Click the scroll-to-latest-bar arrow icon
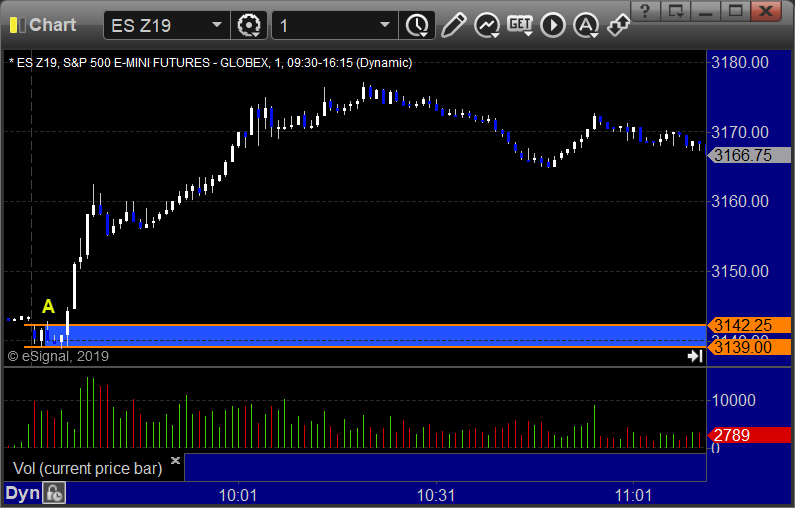The image size is (795, 508). click(x=695, y=355)
